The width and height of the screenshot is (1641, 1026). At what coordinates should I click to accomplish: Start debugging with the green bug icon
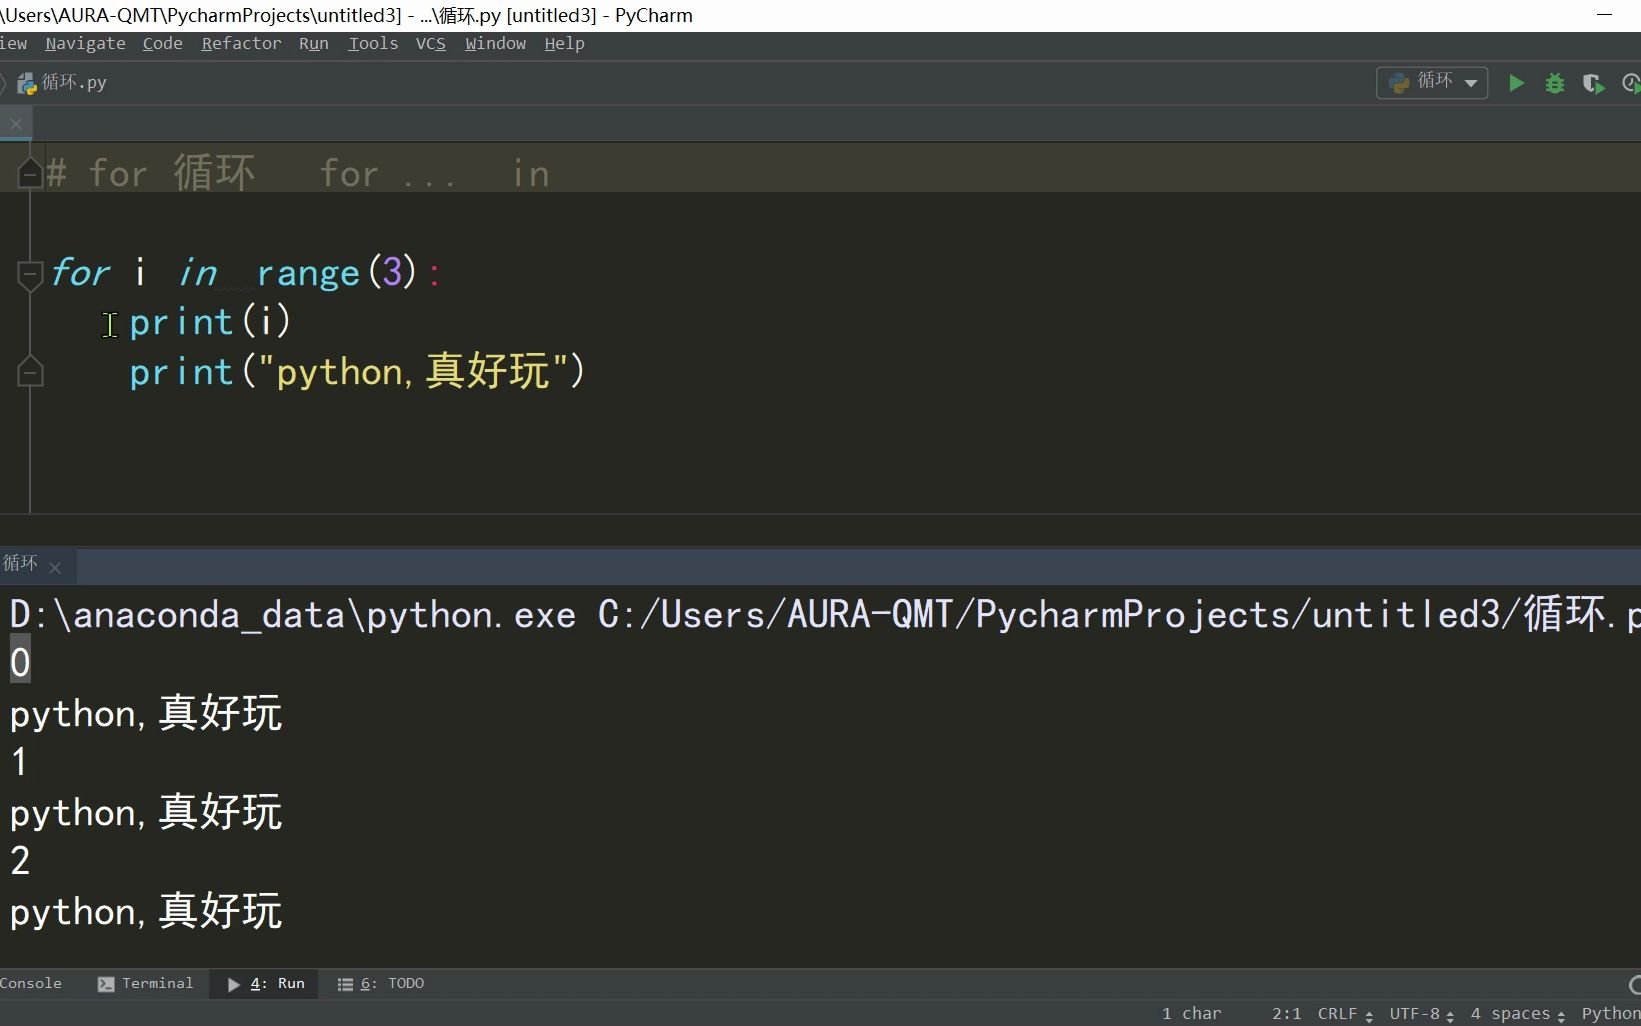[x=1554, y=83]
